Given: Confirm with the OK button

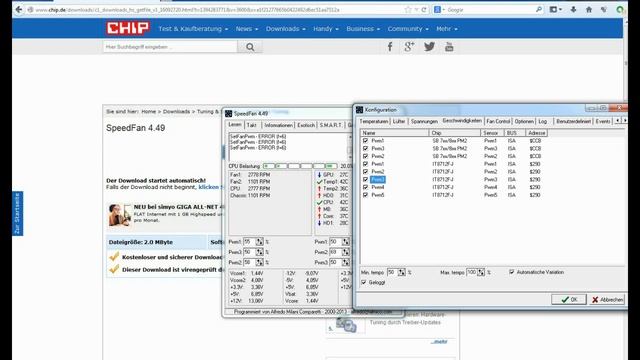Looking at the screenshot, I should [x=569, y=299].
